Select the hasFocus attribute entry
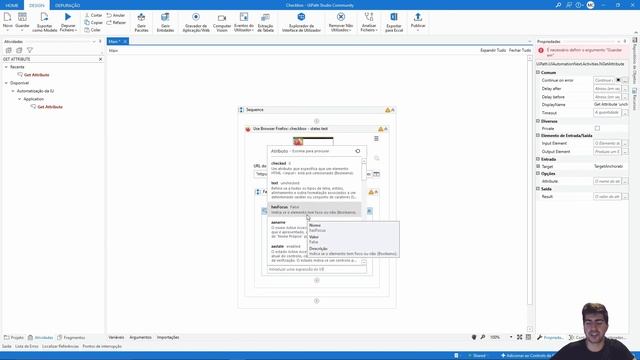Viewport: 640px width, 360px height. pyautogui.click(x=315, y=210)
